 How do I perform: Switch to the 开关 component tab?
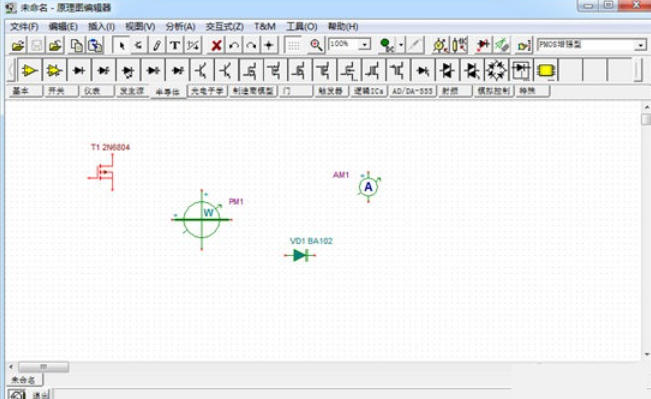61,91
